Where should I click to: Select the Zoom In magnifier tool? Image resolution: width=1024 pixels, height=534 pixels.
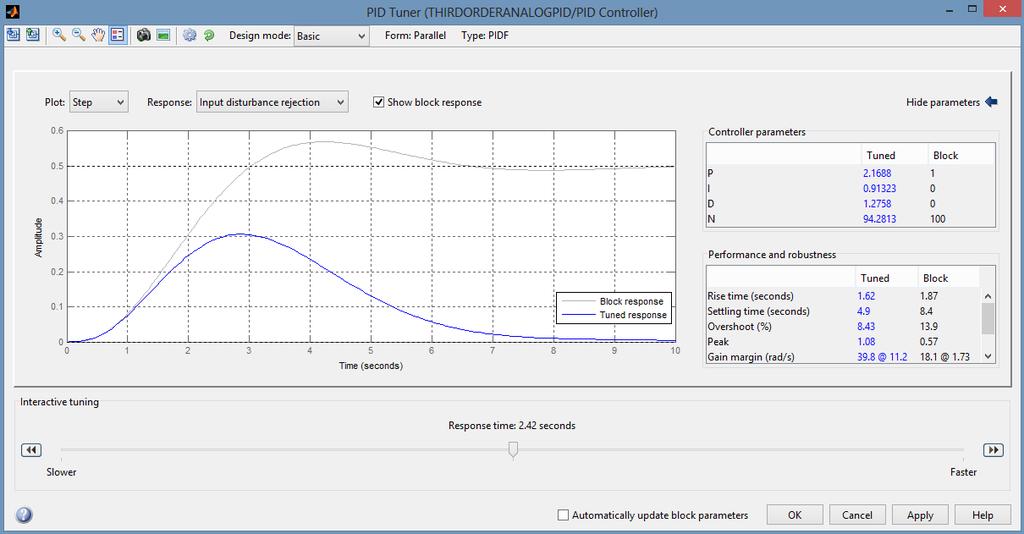(59, 35)
